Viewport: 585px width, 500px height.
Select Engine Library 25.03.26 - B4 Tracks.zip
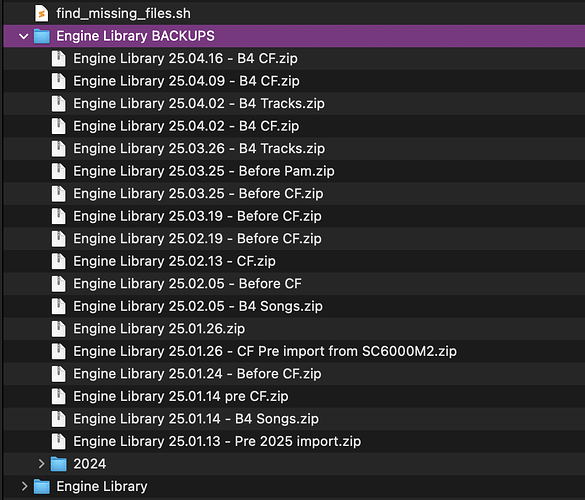tap(199, 149)
